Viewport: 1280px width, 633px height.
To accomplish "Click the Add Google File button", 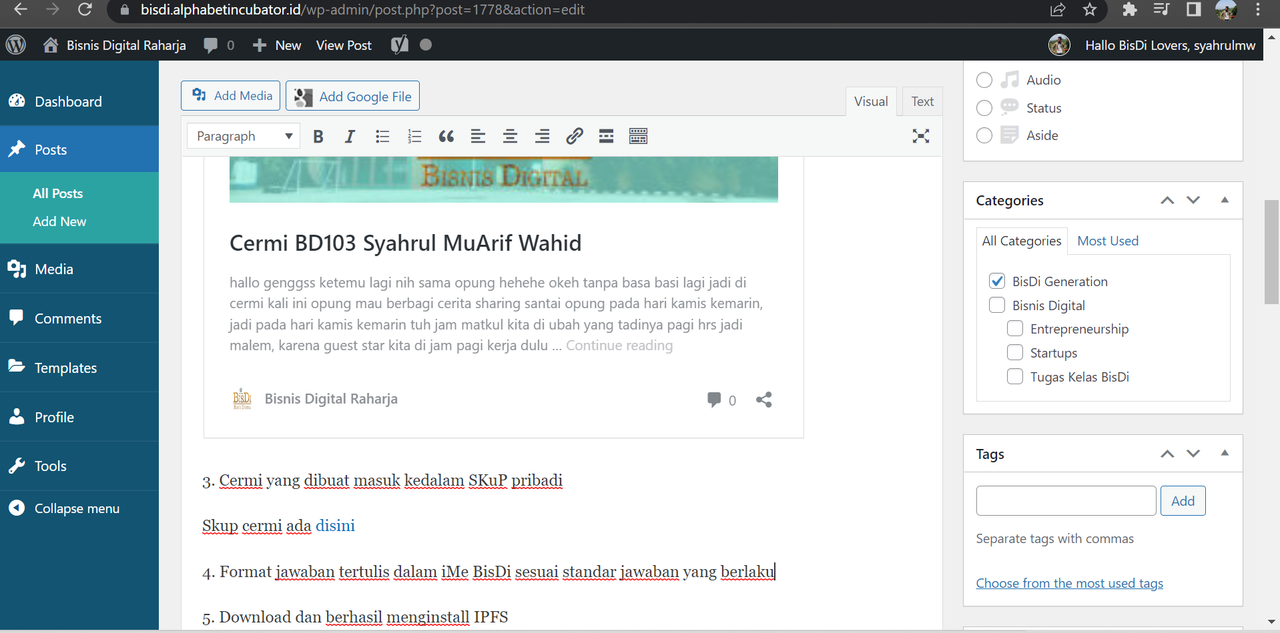I will pyautogui.click(x=353, y=96).
